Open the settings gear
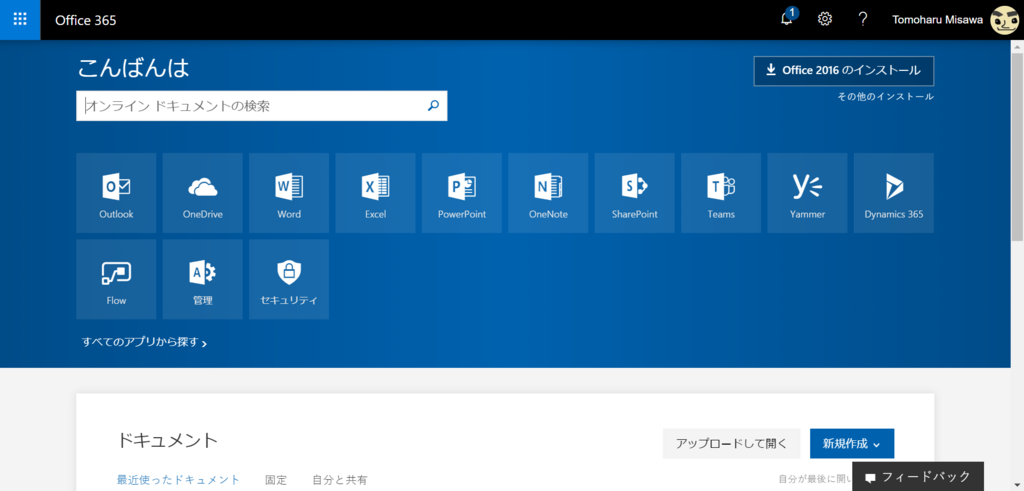This screenshot has height=491, width=1024. (825, 20)
